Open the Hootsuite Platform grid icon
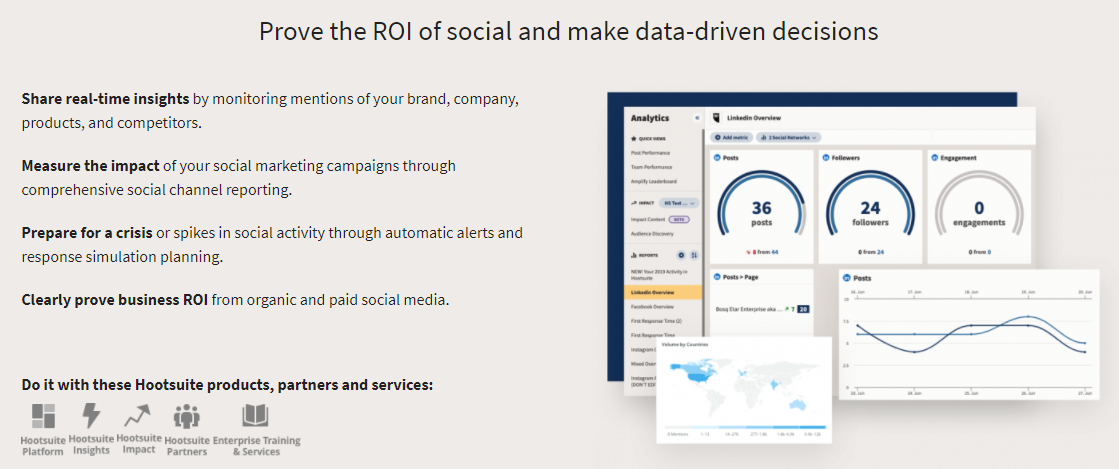Viewport: 1119px width, 469px height. coord(44,415)
